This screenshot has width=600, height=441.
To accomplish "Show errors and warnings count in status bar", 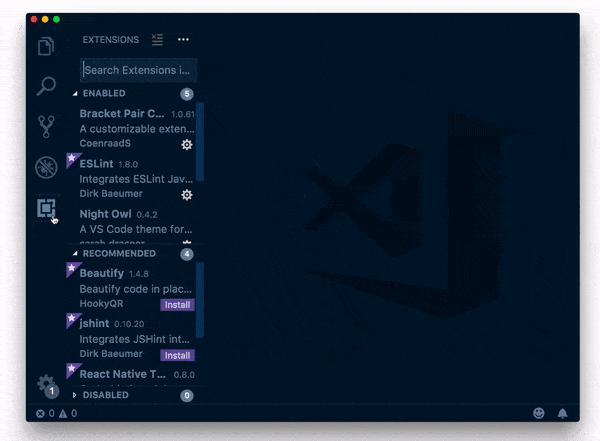I will click(x=57, y=413).
